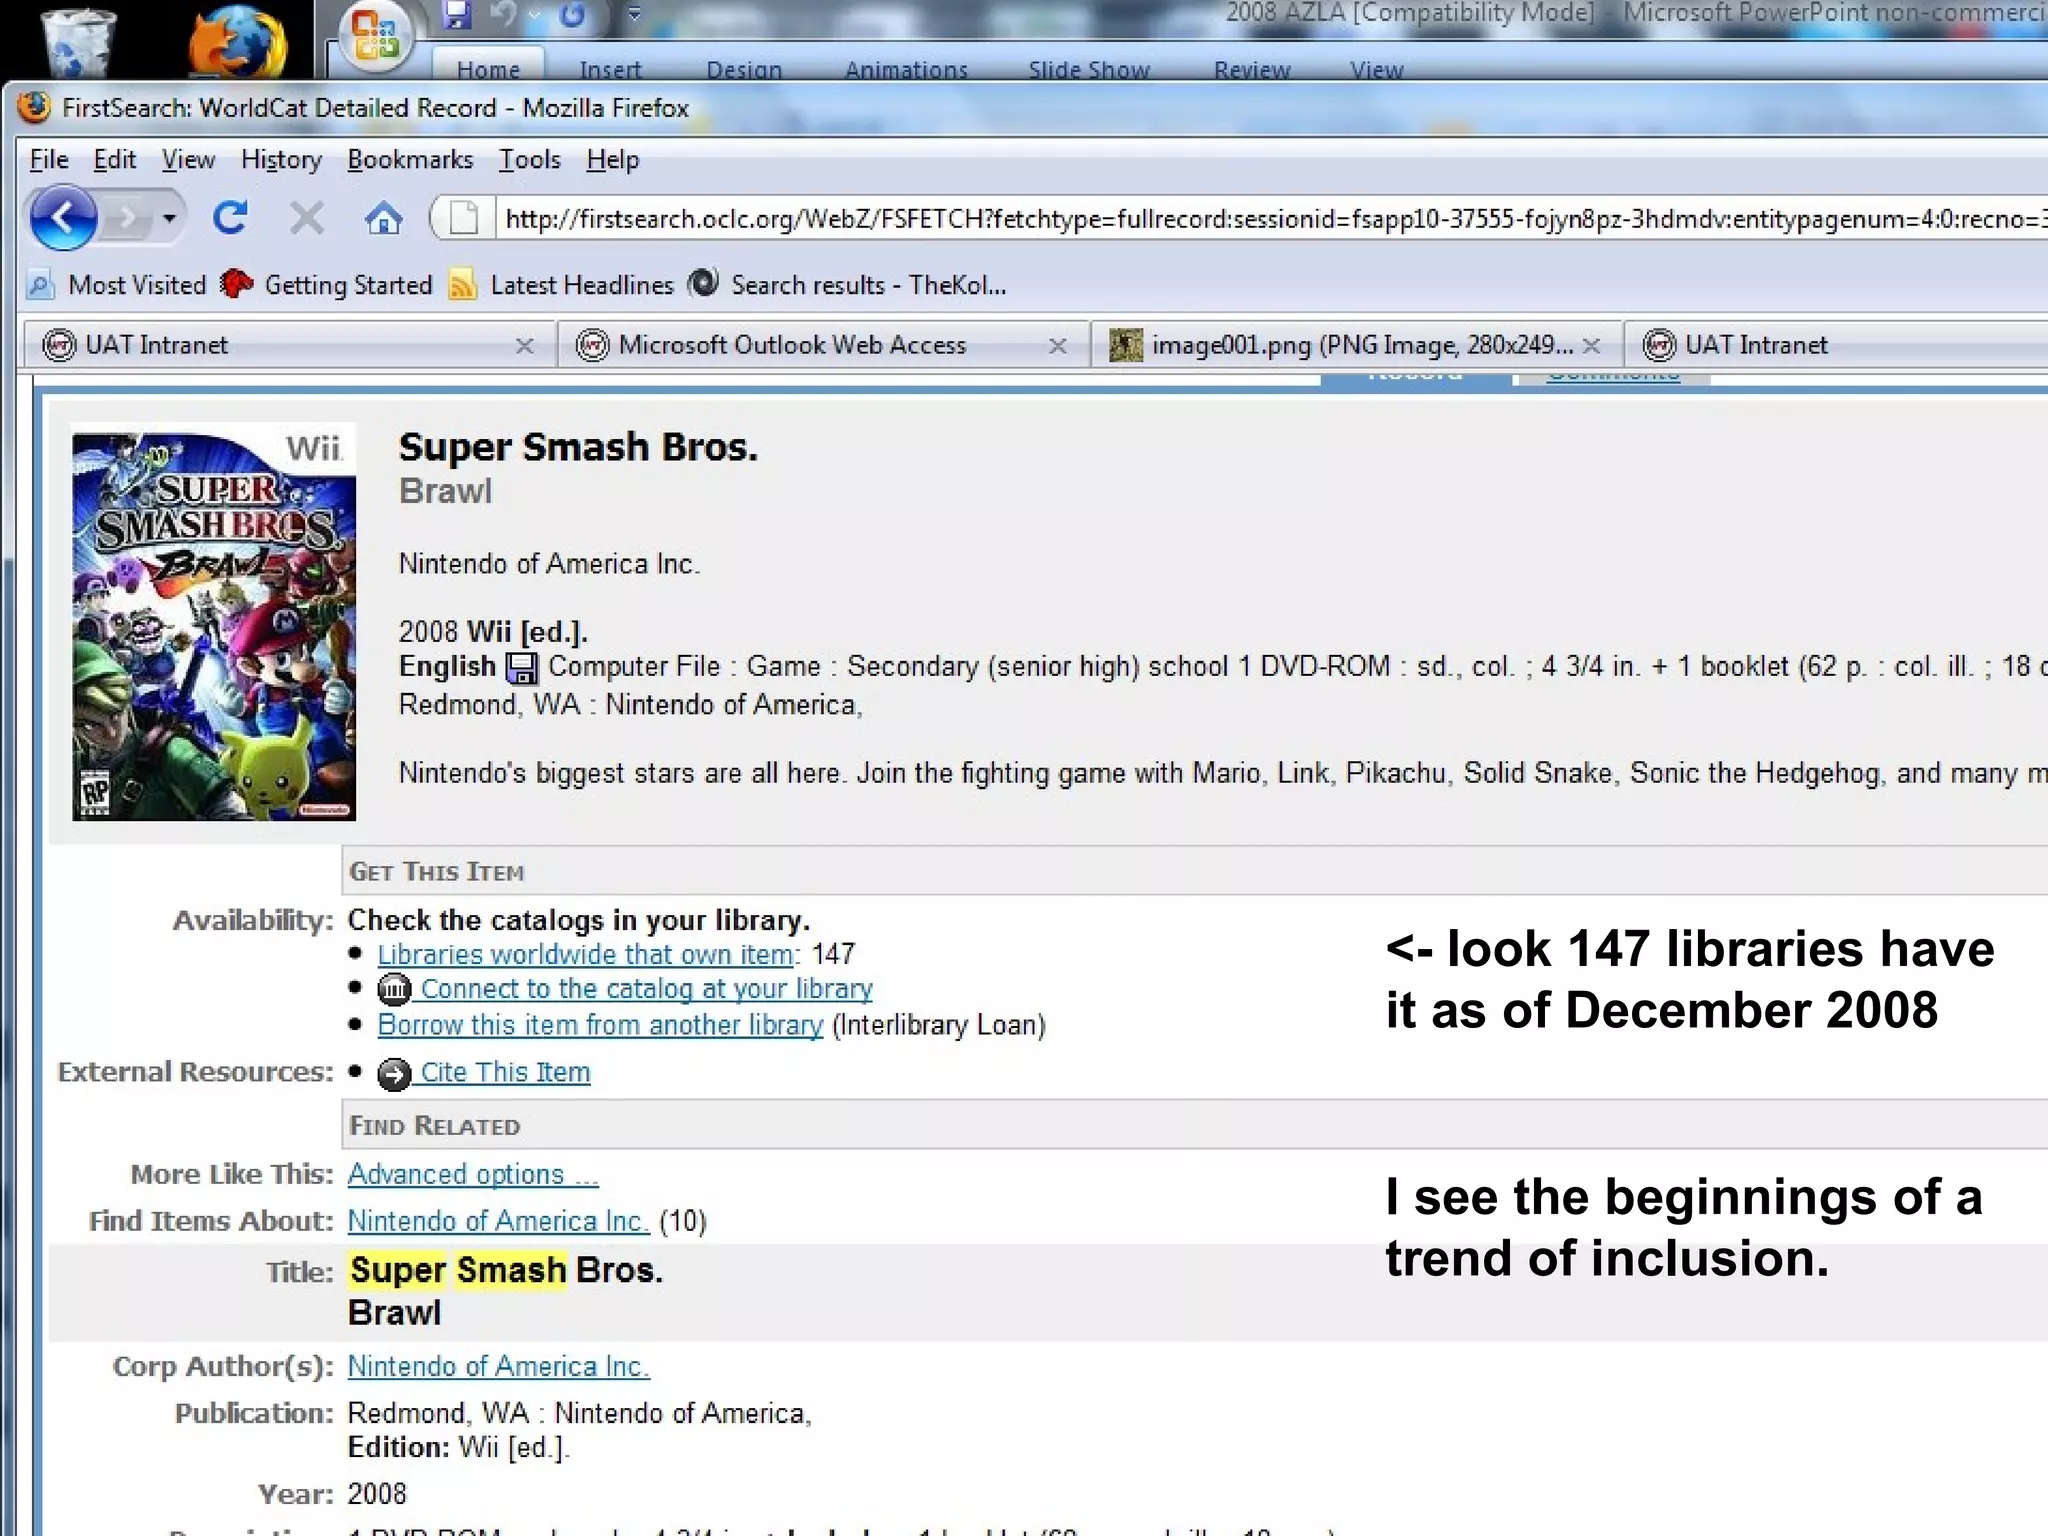Switch to PowerPoint's Design ribbon tab

click(x=744, y=69)
